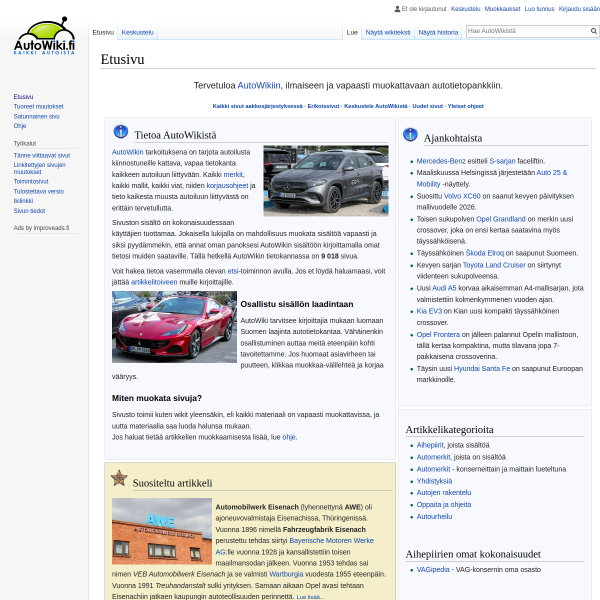Screen dimensions: 600x600
Task: Open the Yhdistyksiä category link
Action: pos(434,481)
